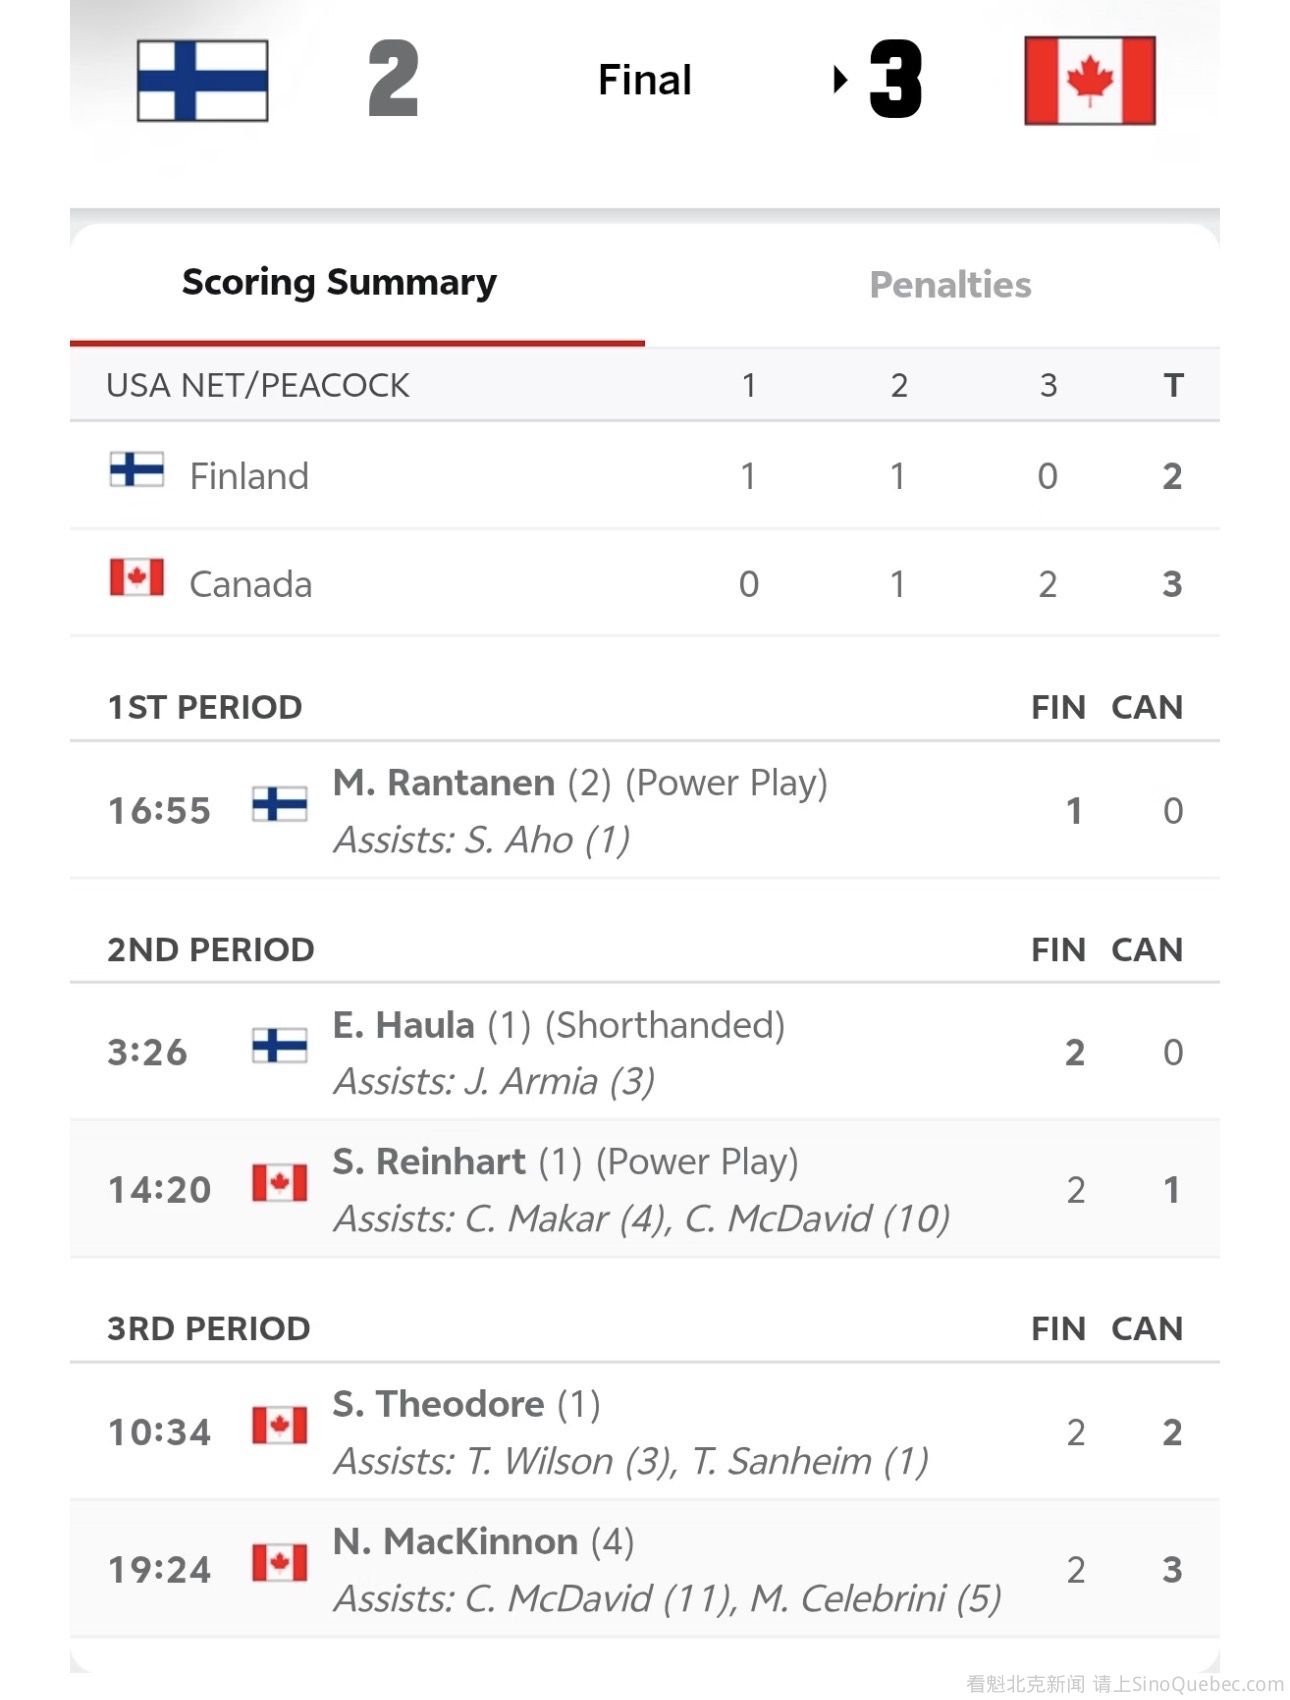Tap S. Theodore's name
Image resolution: width=1290 pixels, height=1700 pixels.
438,1404
